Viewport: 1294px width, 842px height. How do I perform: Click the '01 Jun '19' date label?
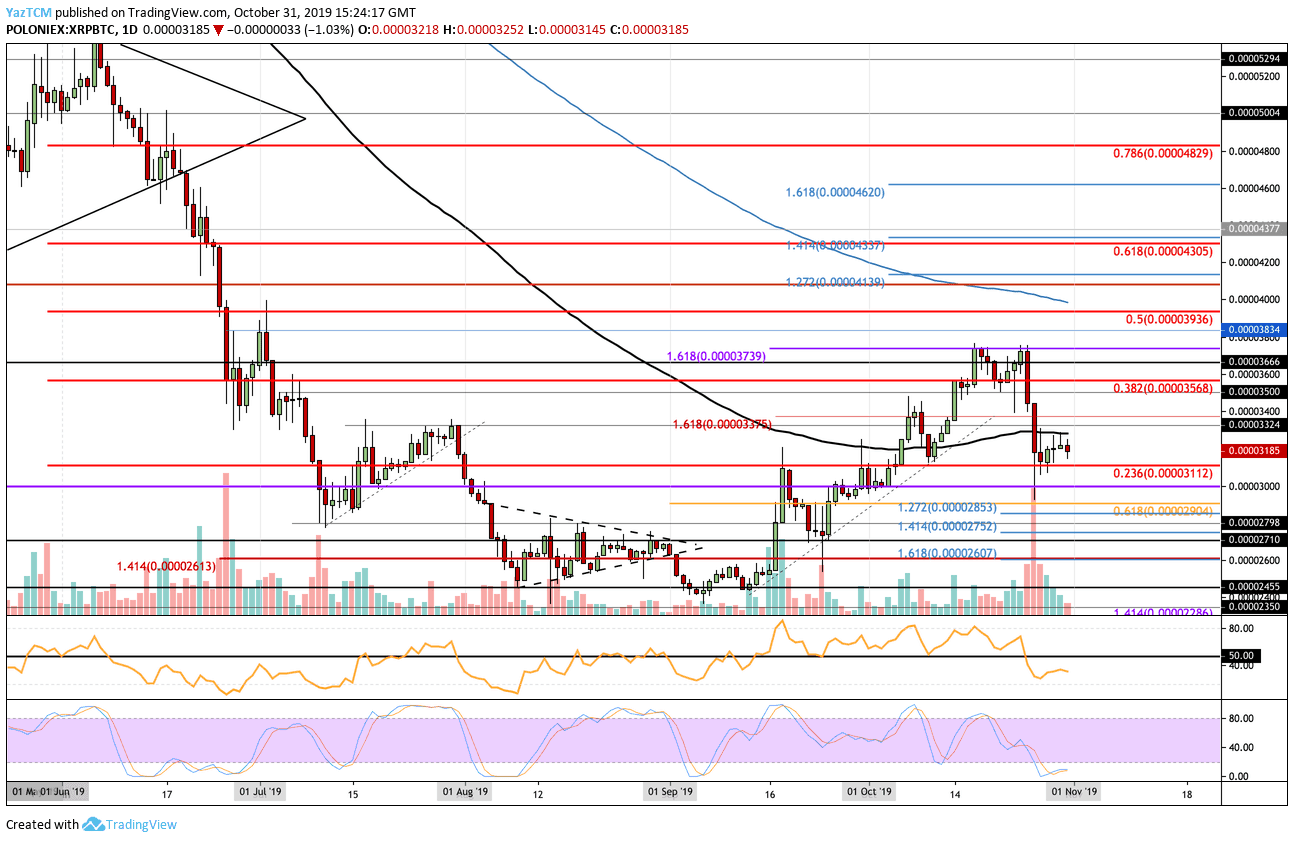point(64,791)
